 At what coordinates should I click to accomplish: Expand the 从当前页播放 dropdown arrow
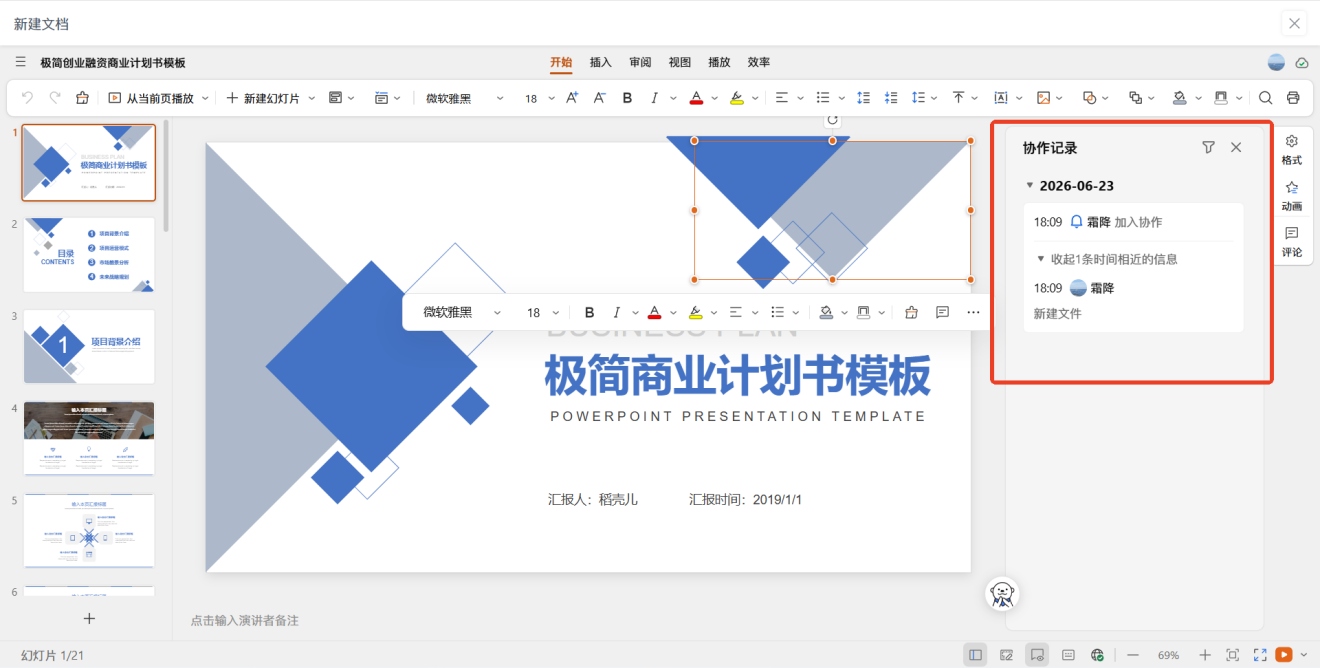[x=206, y=98]
